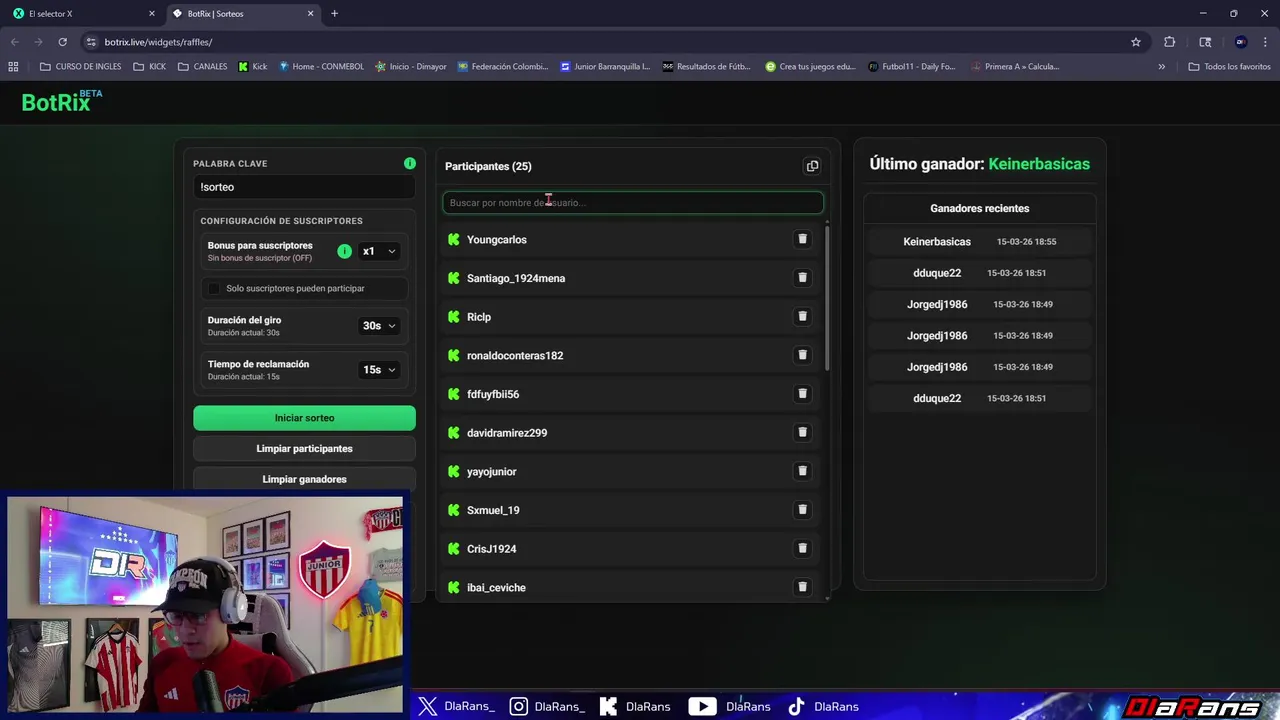Bookmark this page with star icon
The height and width of the screenshot is (720, 1280).
1136,42
